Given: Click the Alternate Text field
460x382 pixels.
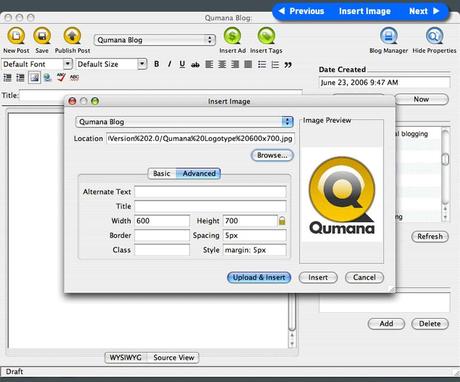Looking at the screenshot, I should (210, 192).
